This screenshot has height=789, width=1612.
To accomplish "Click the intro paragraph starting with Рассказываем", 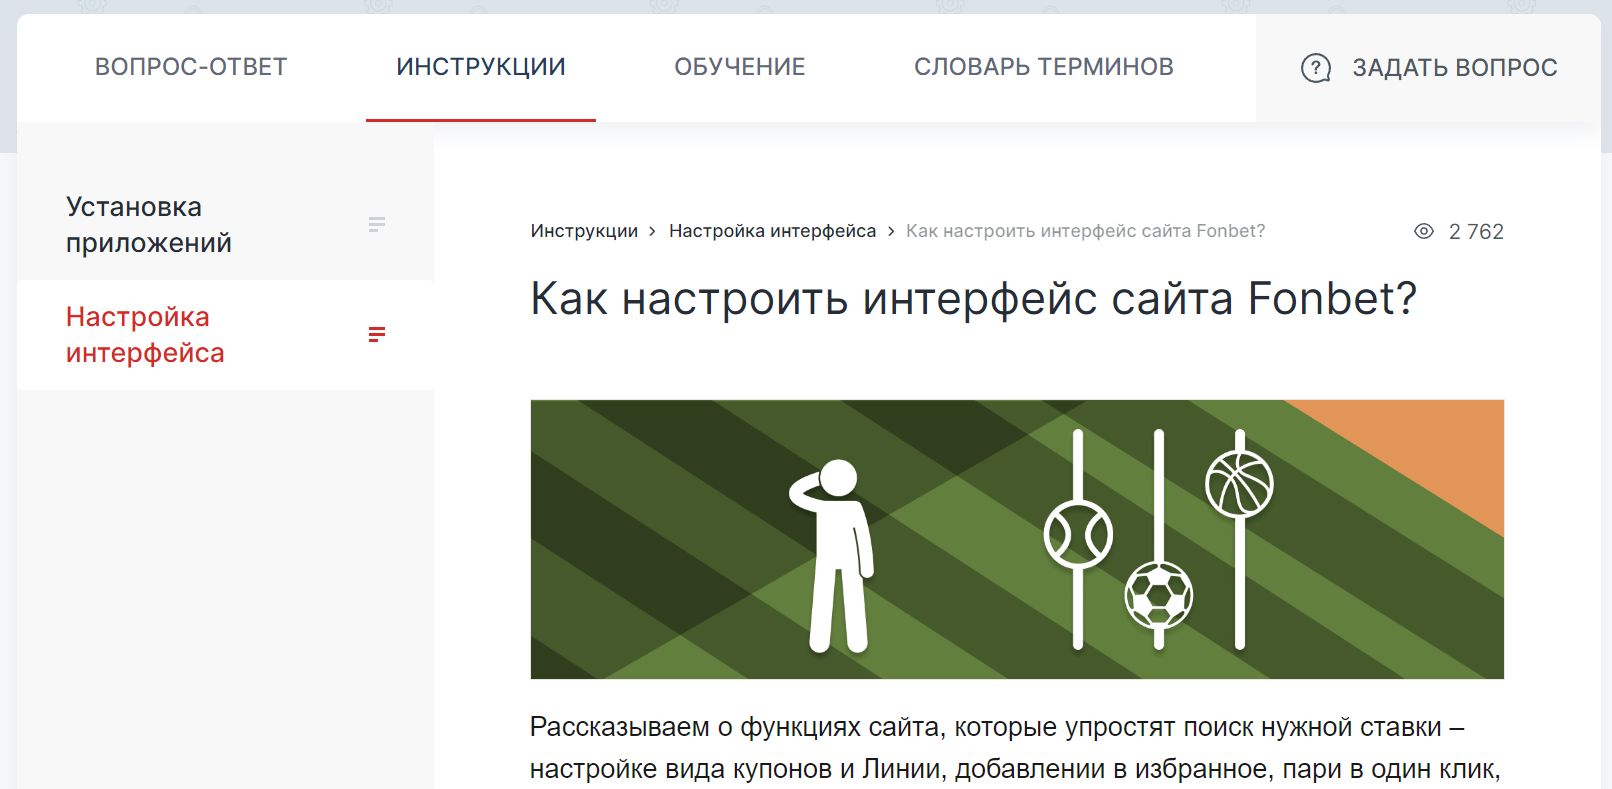I will 1015,748.
